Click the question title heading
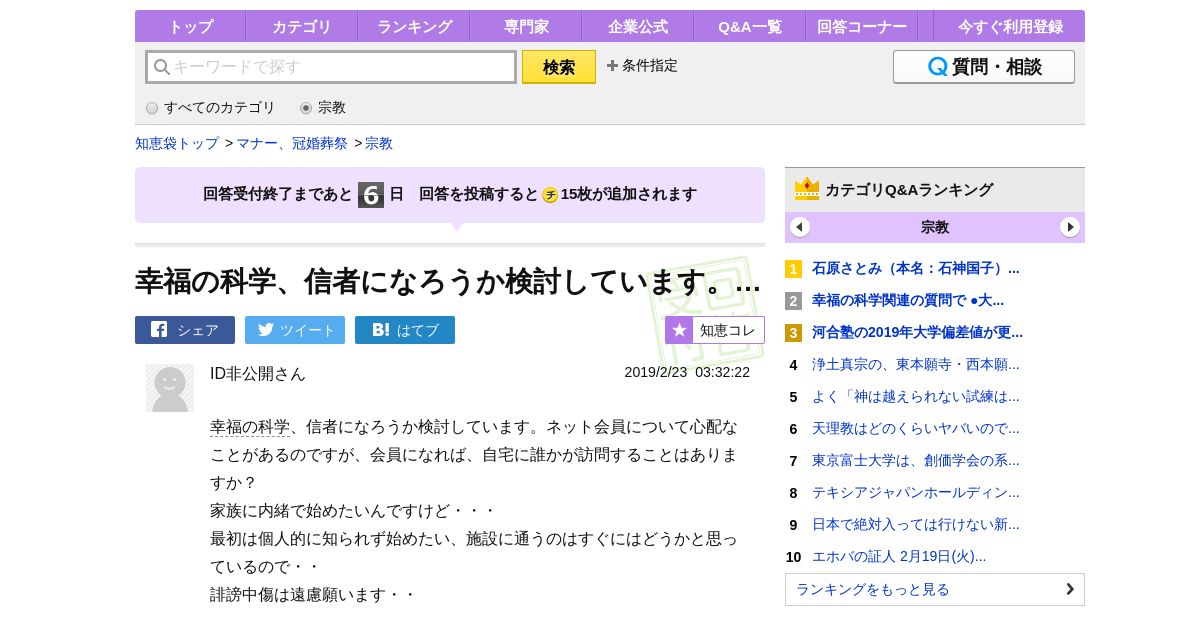The image size is (1200, 630). click(x=448, y=281)
